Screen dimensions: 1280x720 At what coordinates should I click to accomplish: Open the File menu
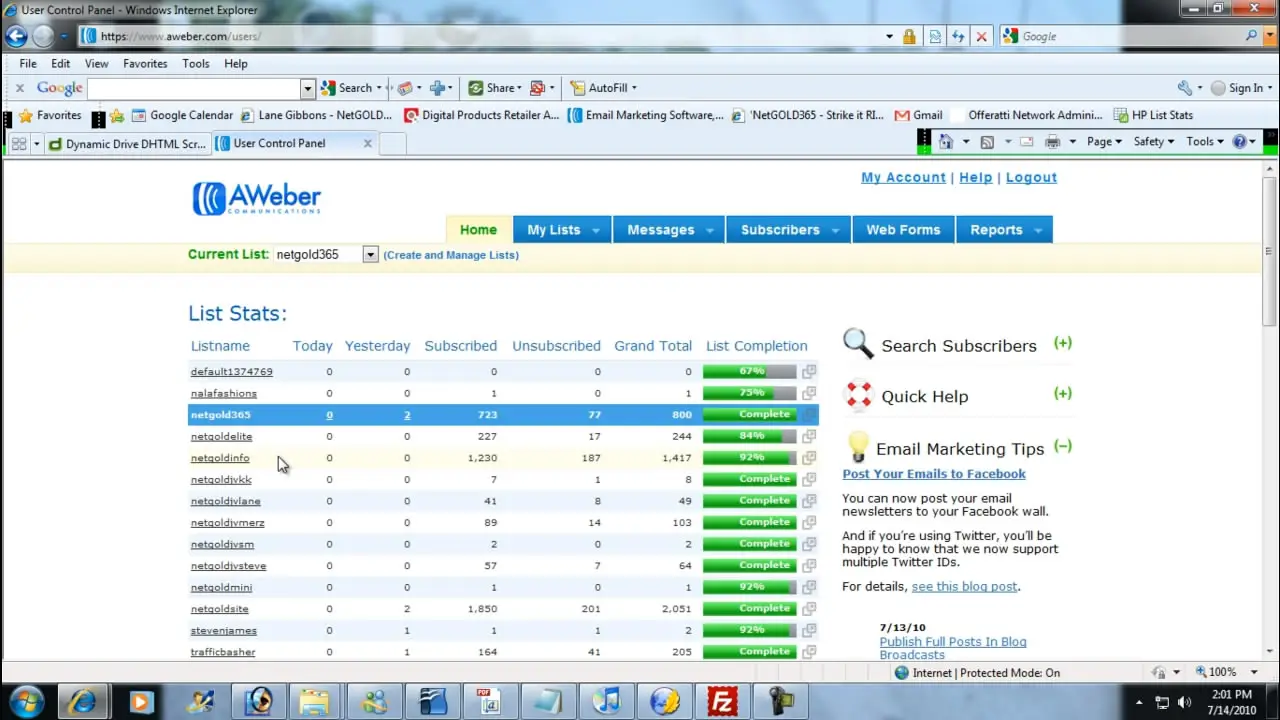click(28, 63)
